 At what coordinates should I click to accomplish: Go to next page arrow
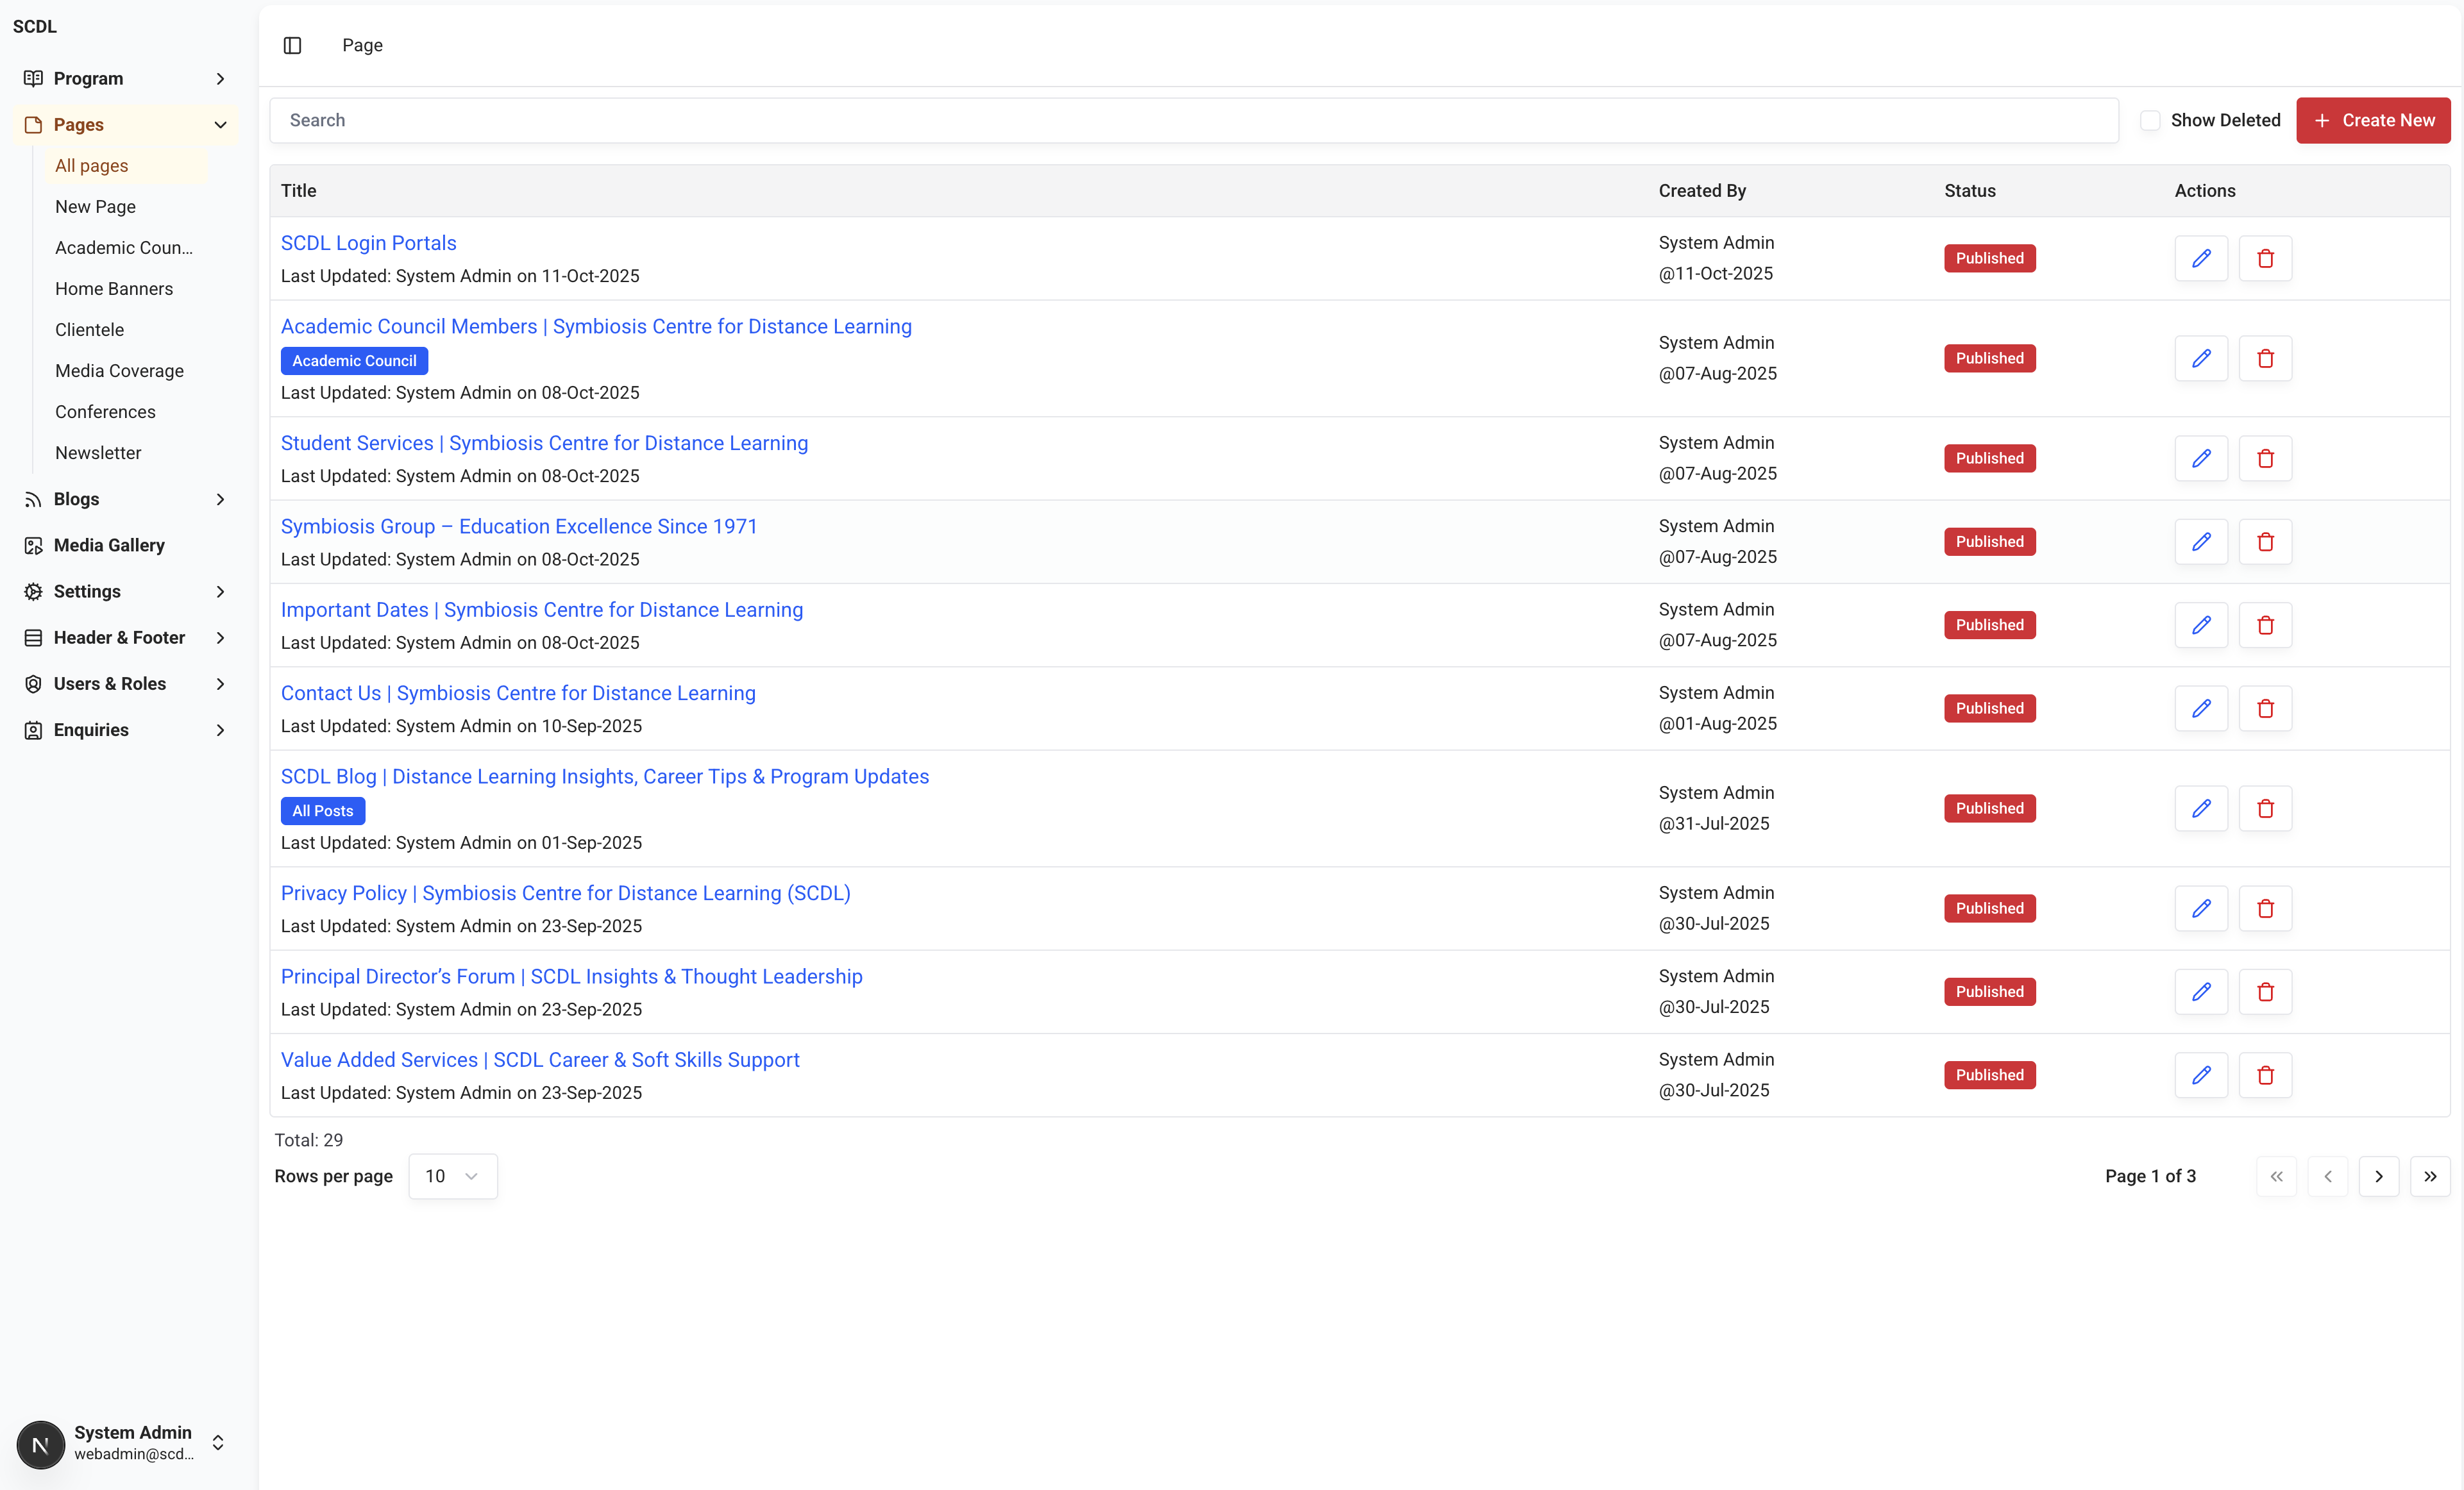(x=2378, y=1176)
